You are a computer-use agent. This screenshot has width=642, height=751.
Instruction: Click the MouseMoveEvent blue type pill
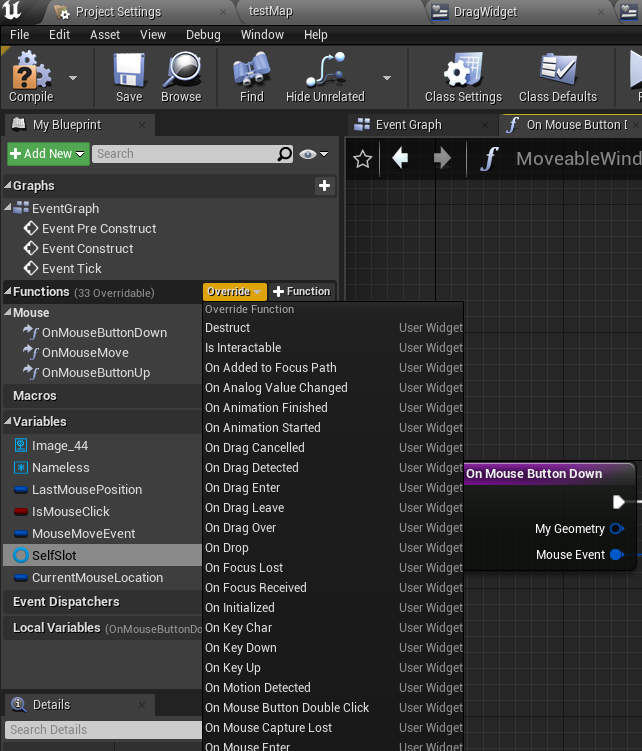[21, 534]
